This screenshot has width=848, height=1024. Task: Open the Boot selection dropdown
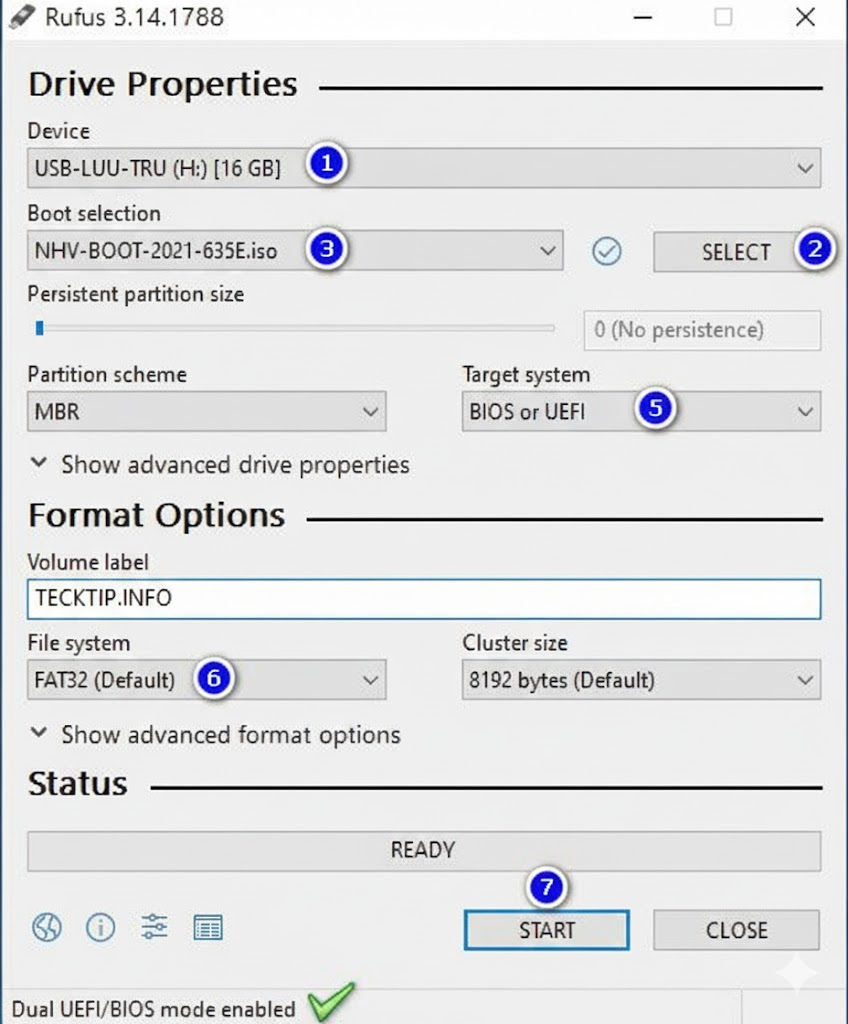[x=294, y=251]
